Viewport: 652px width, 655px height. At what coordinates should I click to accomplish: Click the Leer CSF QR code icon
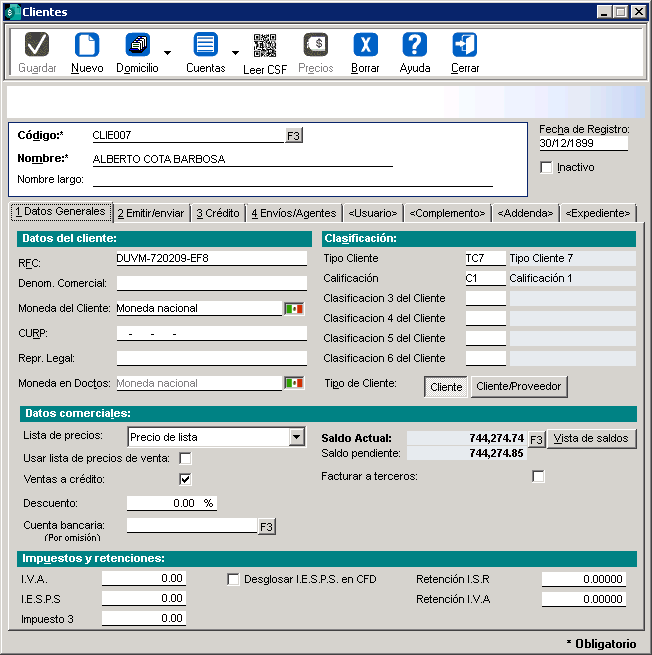coord(265,45)
